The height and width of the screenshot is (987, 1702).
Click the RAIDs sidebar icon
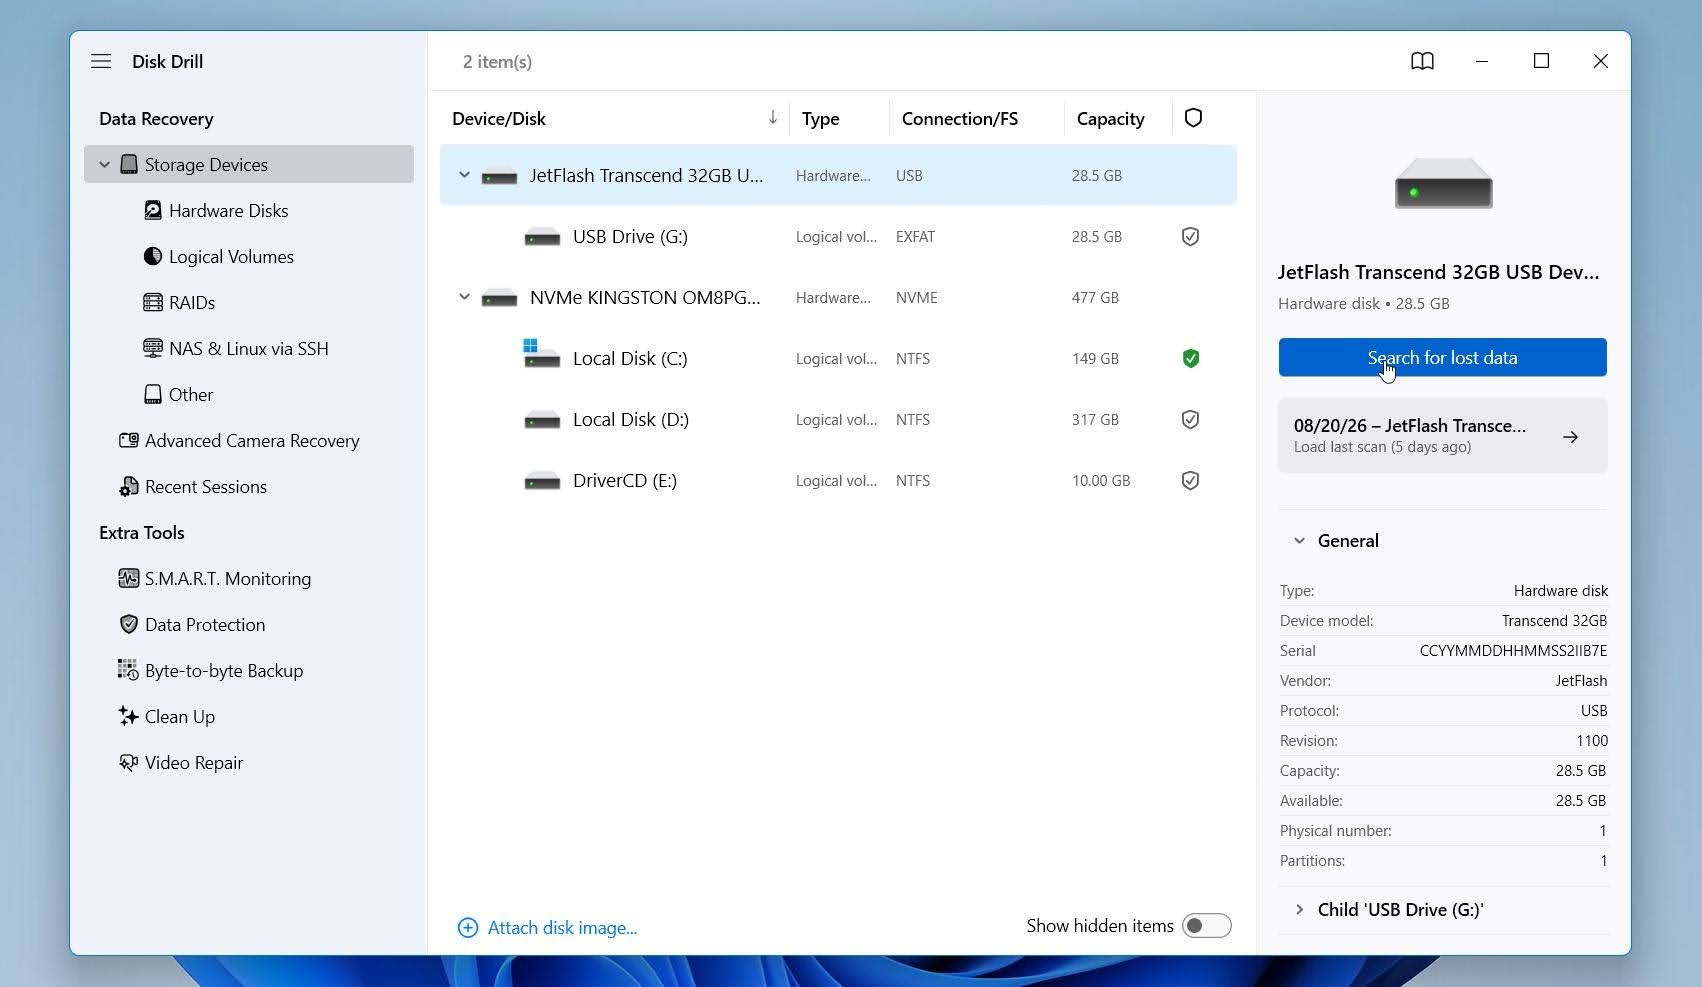153,302
